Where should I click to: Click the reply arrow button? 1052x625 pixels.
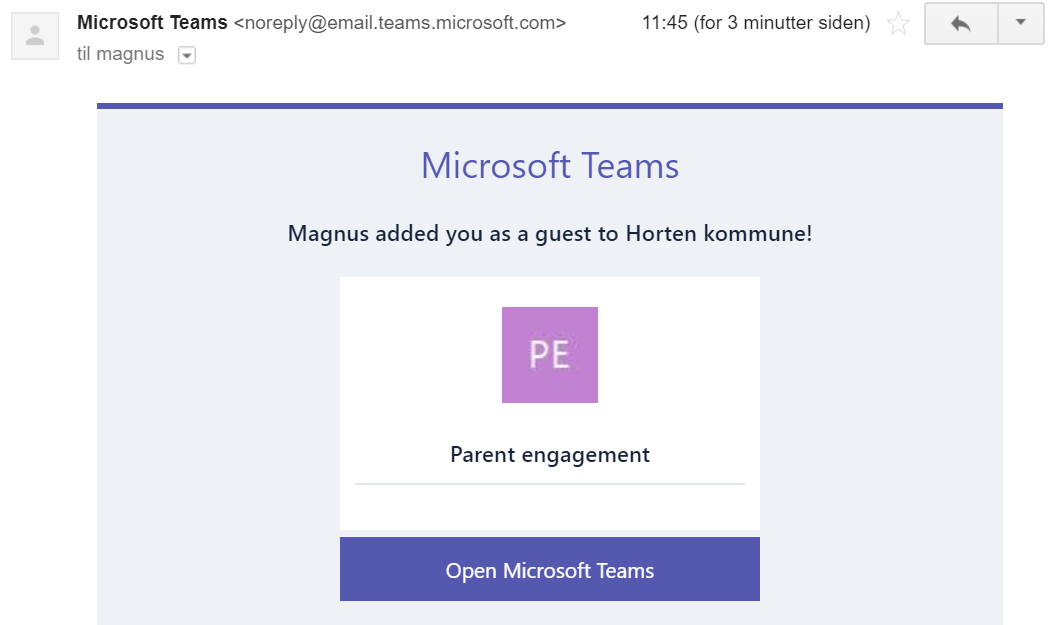click(x=961, y=24)
